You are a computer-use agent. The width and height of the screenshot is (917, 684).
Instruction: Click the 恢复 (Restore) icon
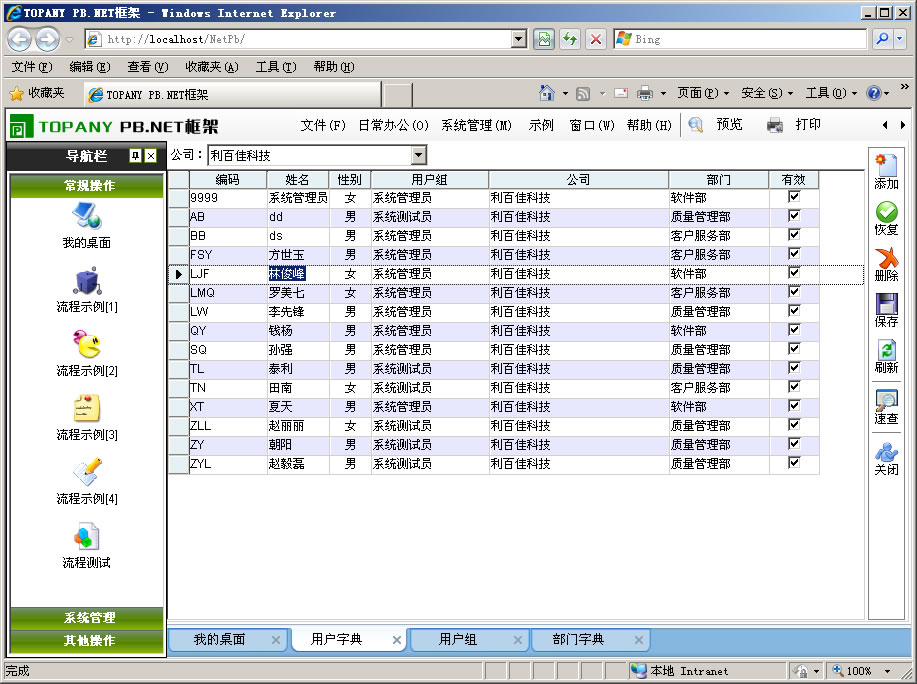coord(886,214)
